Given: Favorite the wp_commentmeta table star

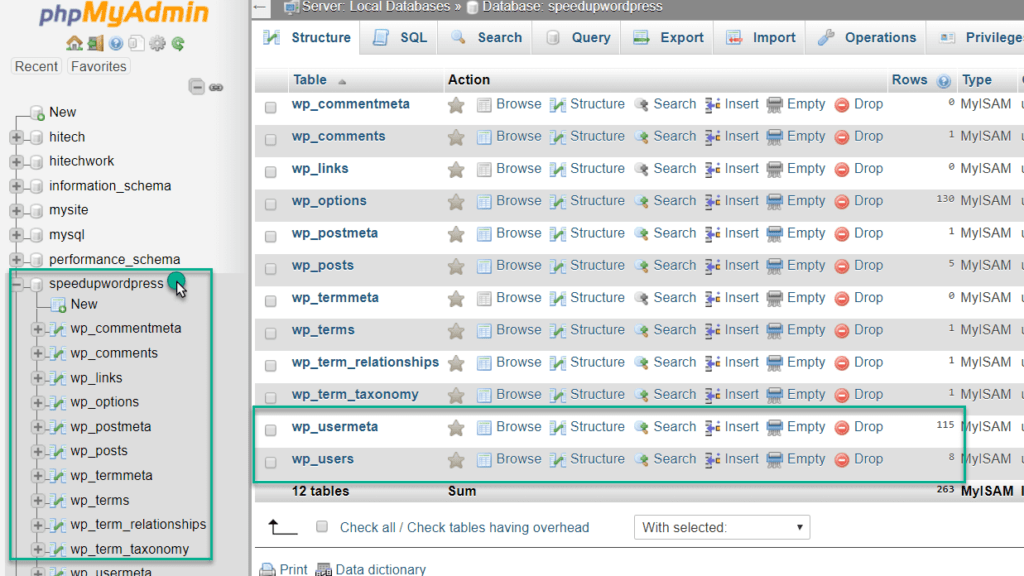Looking at the screenshot, I should tap(456, 104).
